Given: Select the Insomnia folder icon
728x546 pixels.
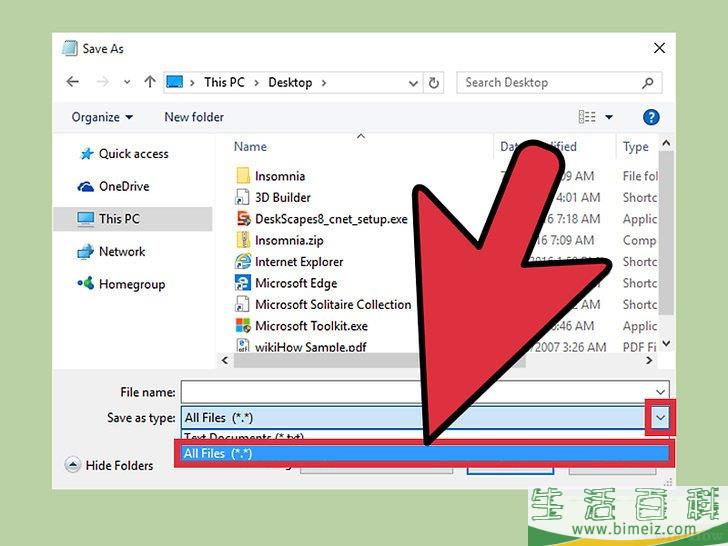Looking at the screenshot, I should (x=243, y=176).
